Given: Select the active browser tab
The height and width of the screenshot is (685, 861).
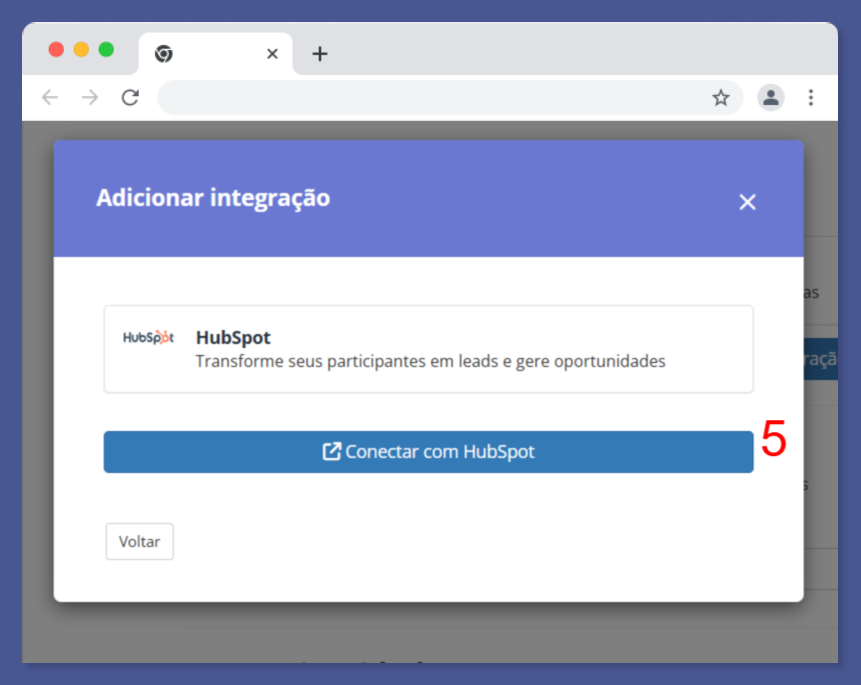Looking at the screenshot, I should [215, 54].
